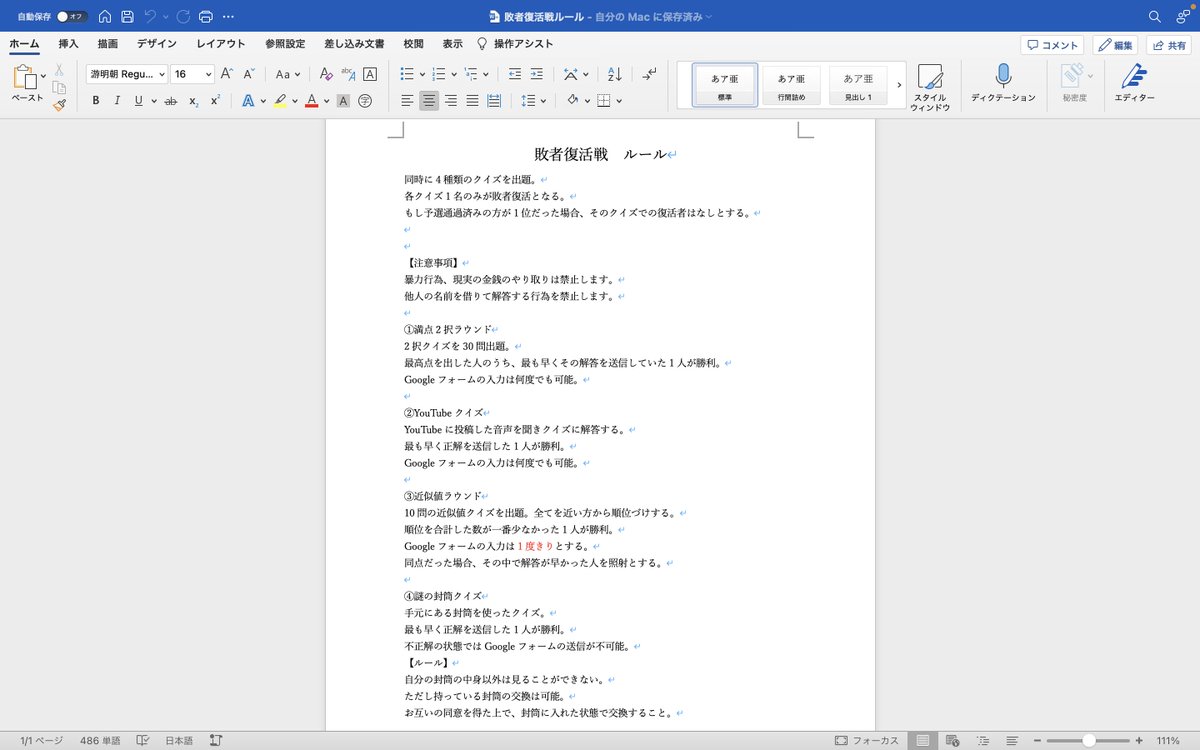Toggle underline formatting
1200x750 pixels.
pyautogui.click(x=138, y=101)
